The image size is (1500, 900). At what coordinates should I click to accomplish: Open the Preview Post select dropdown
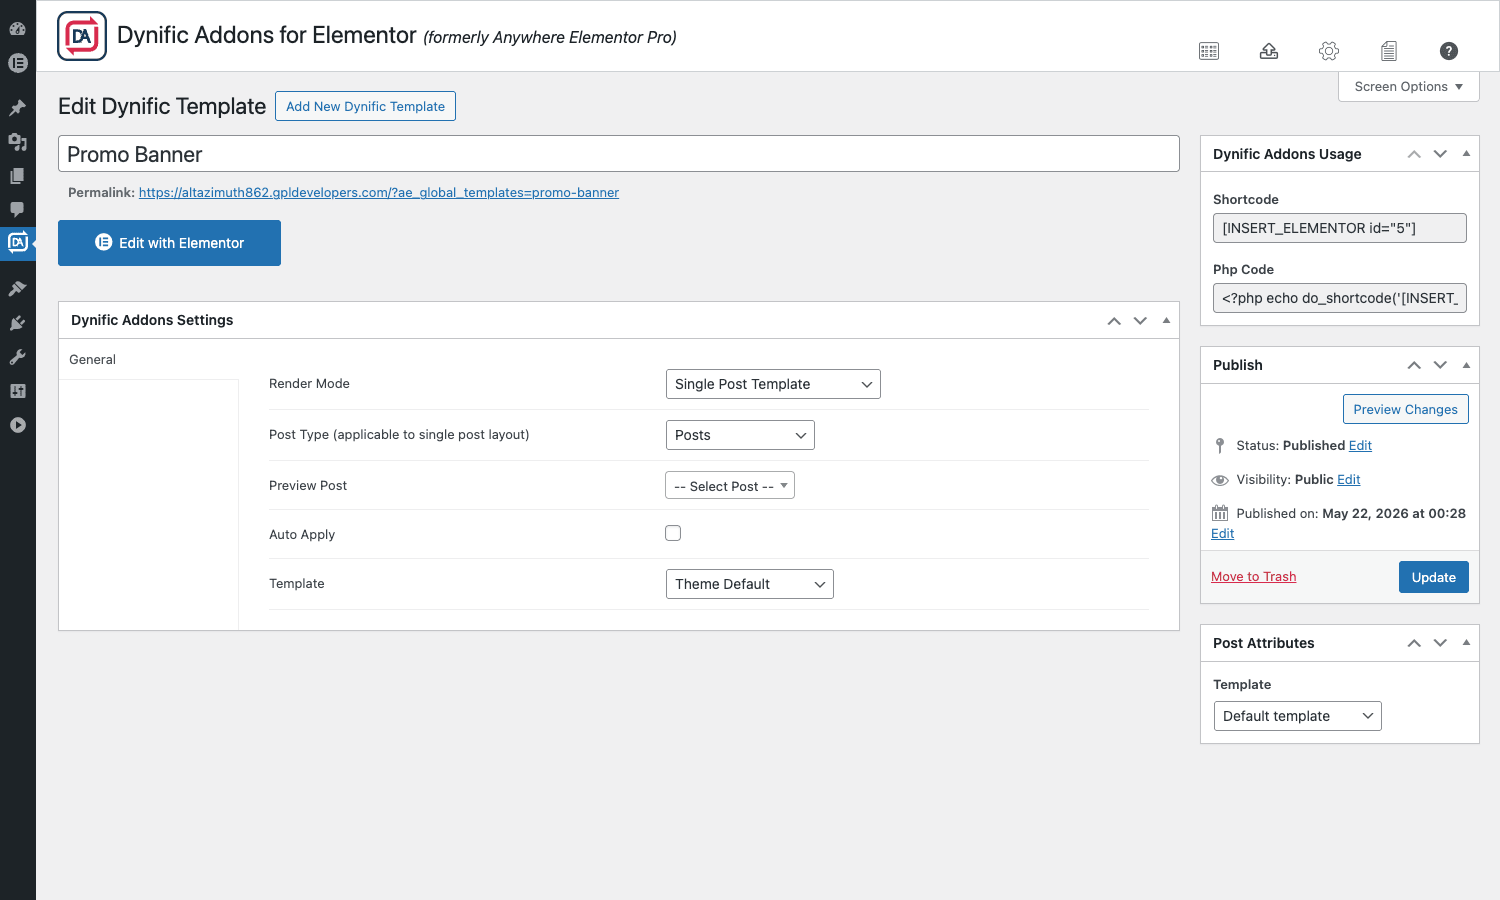click(730, 485)
